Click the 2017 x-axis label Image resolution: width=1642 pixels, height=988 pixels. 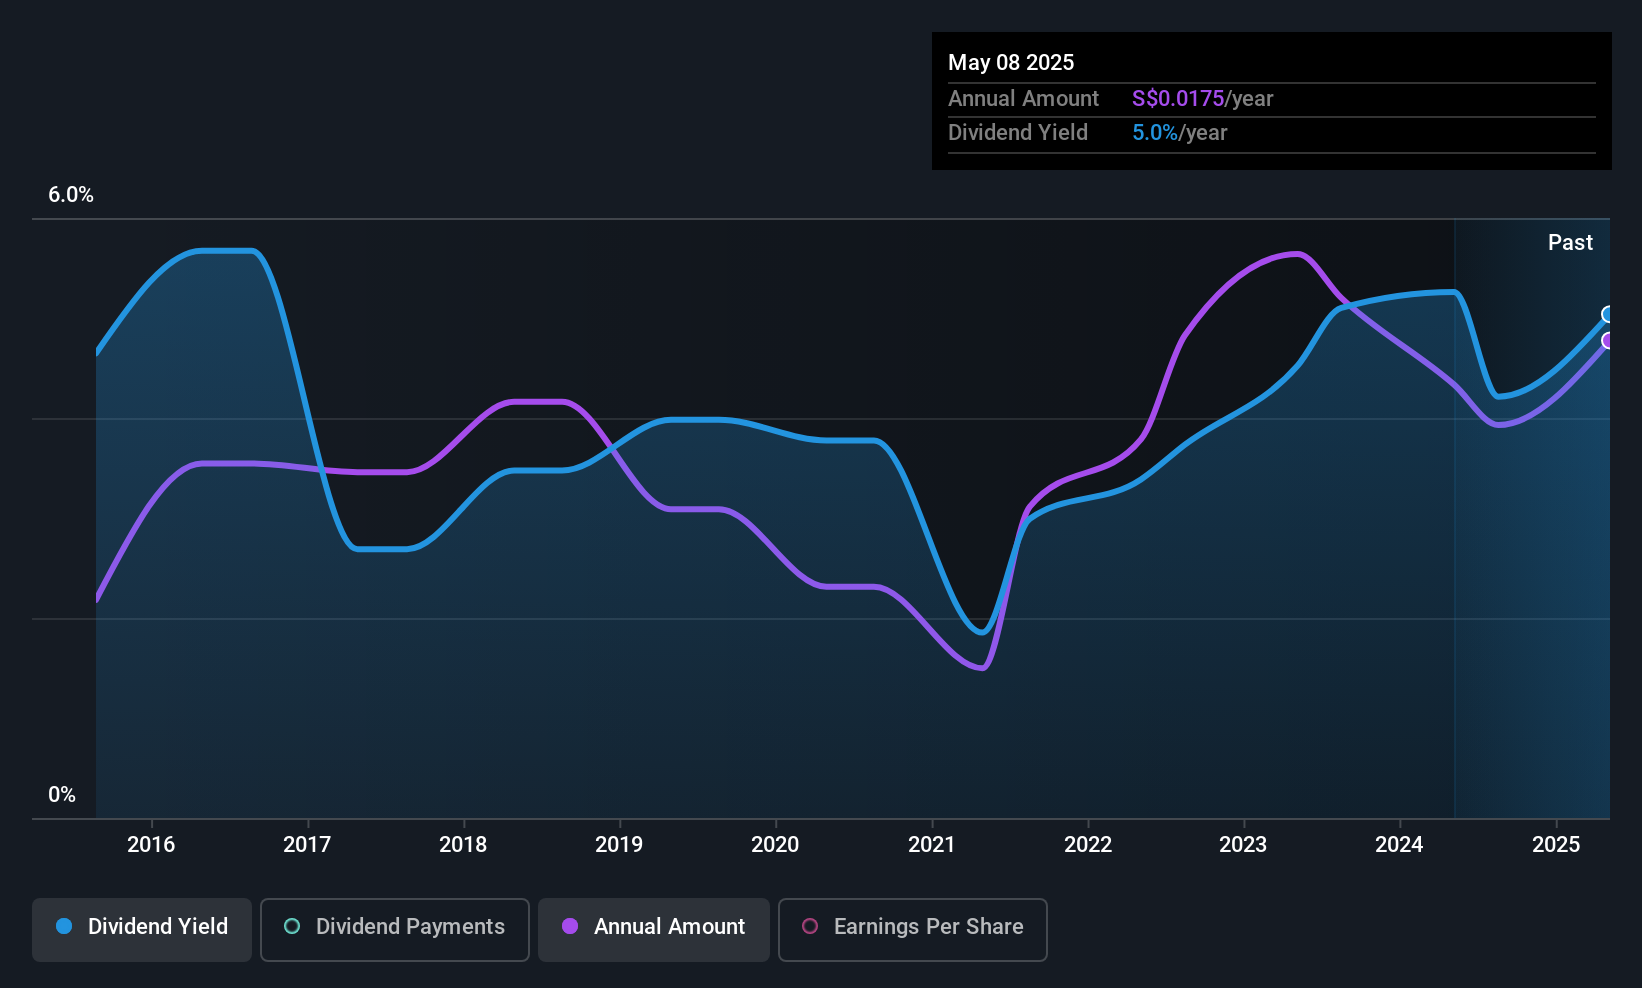307,844
